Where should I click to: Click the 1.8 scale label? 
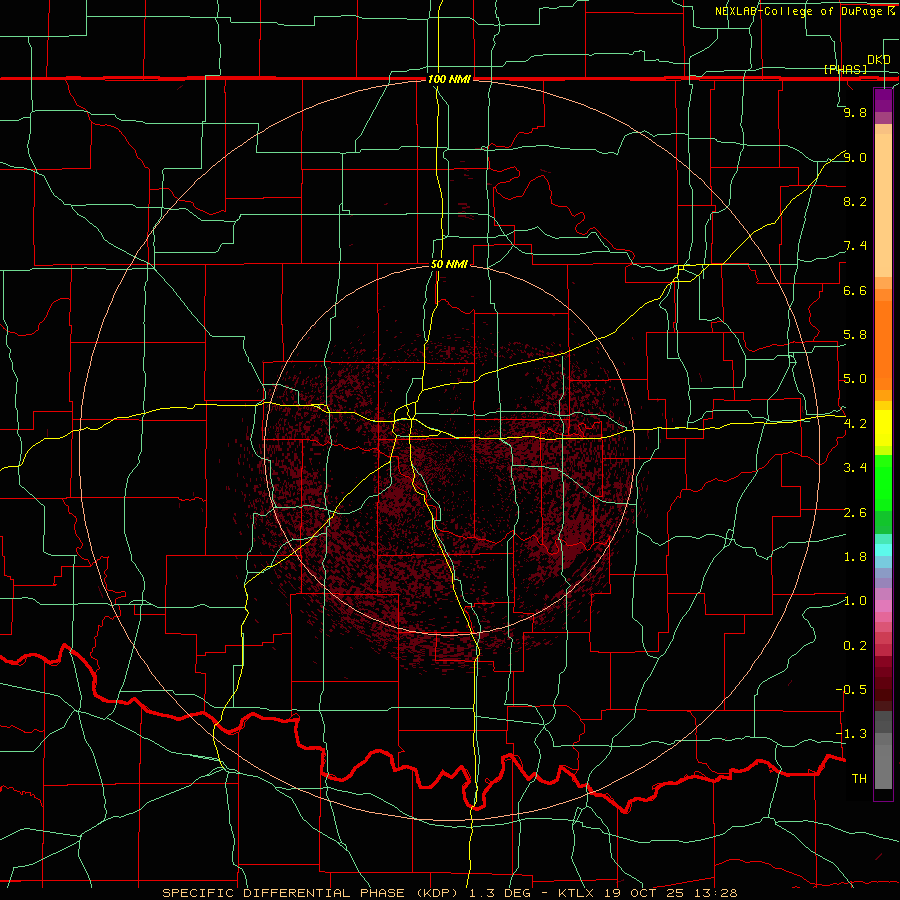click(x=855, y=557)
